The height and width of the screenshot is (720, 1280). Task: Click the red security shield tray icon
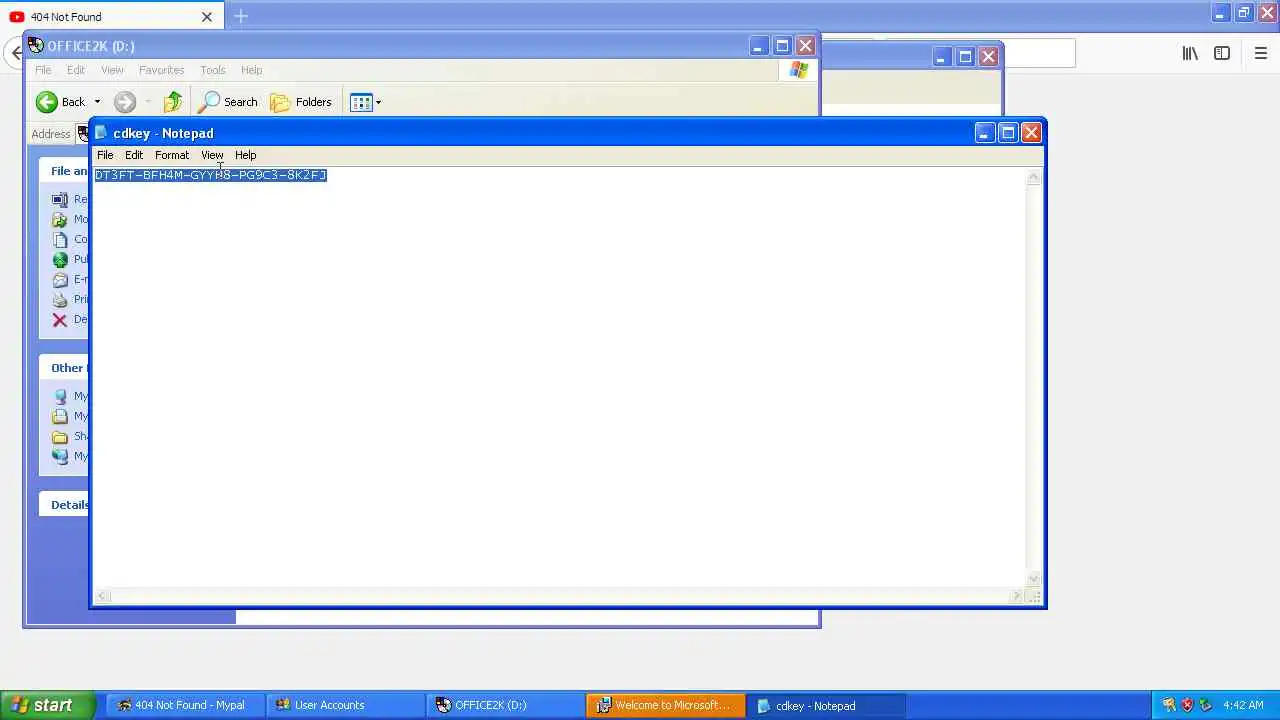click(x=1187, y=705)
